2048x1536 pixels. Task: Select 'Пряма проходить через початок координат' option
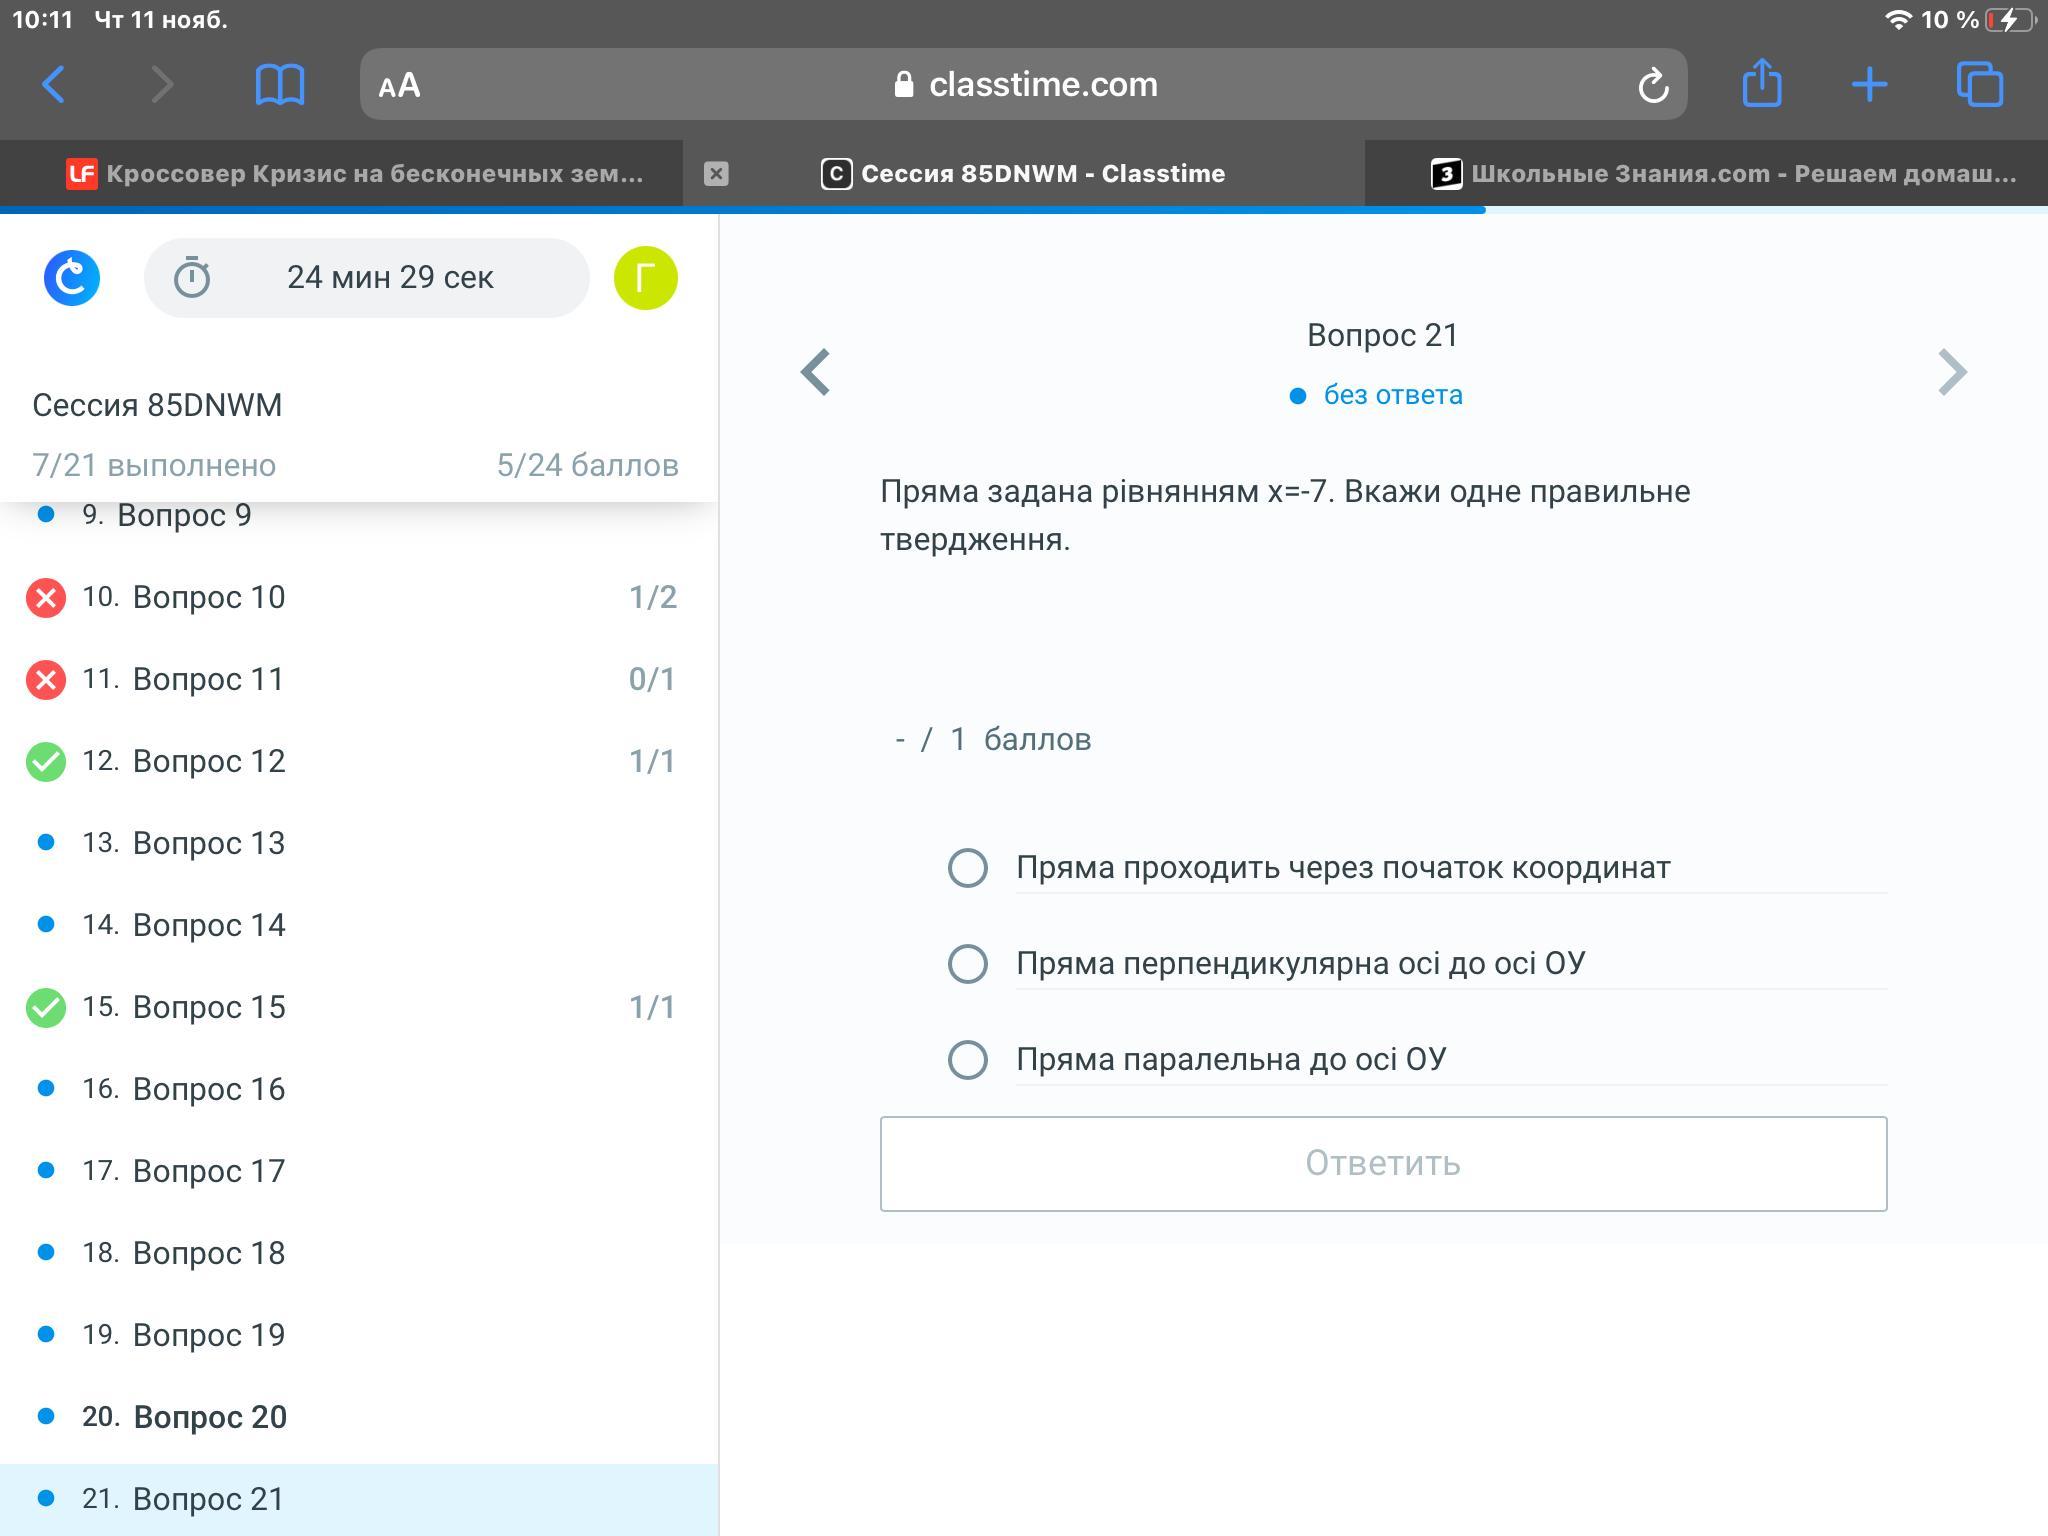[968, 868]
